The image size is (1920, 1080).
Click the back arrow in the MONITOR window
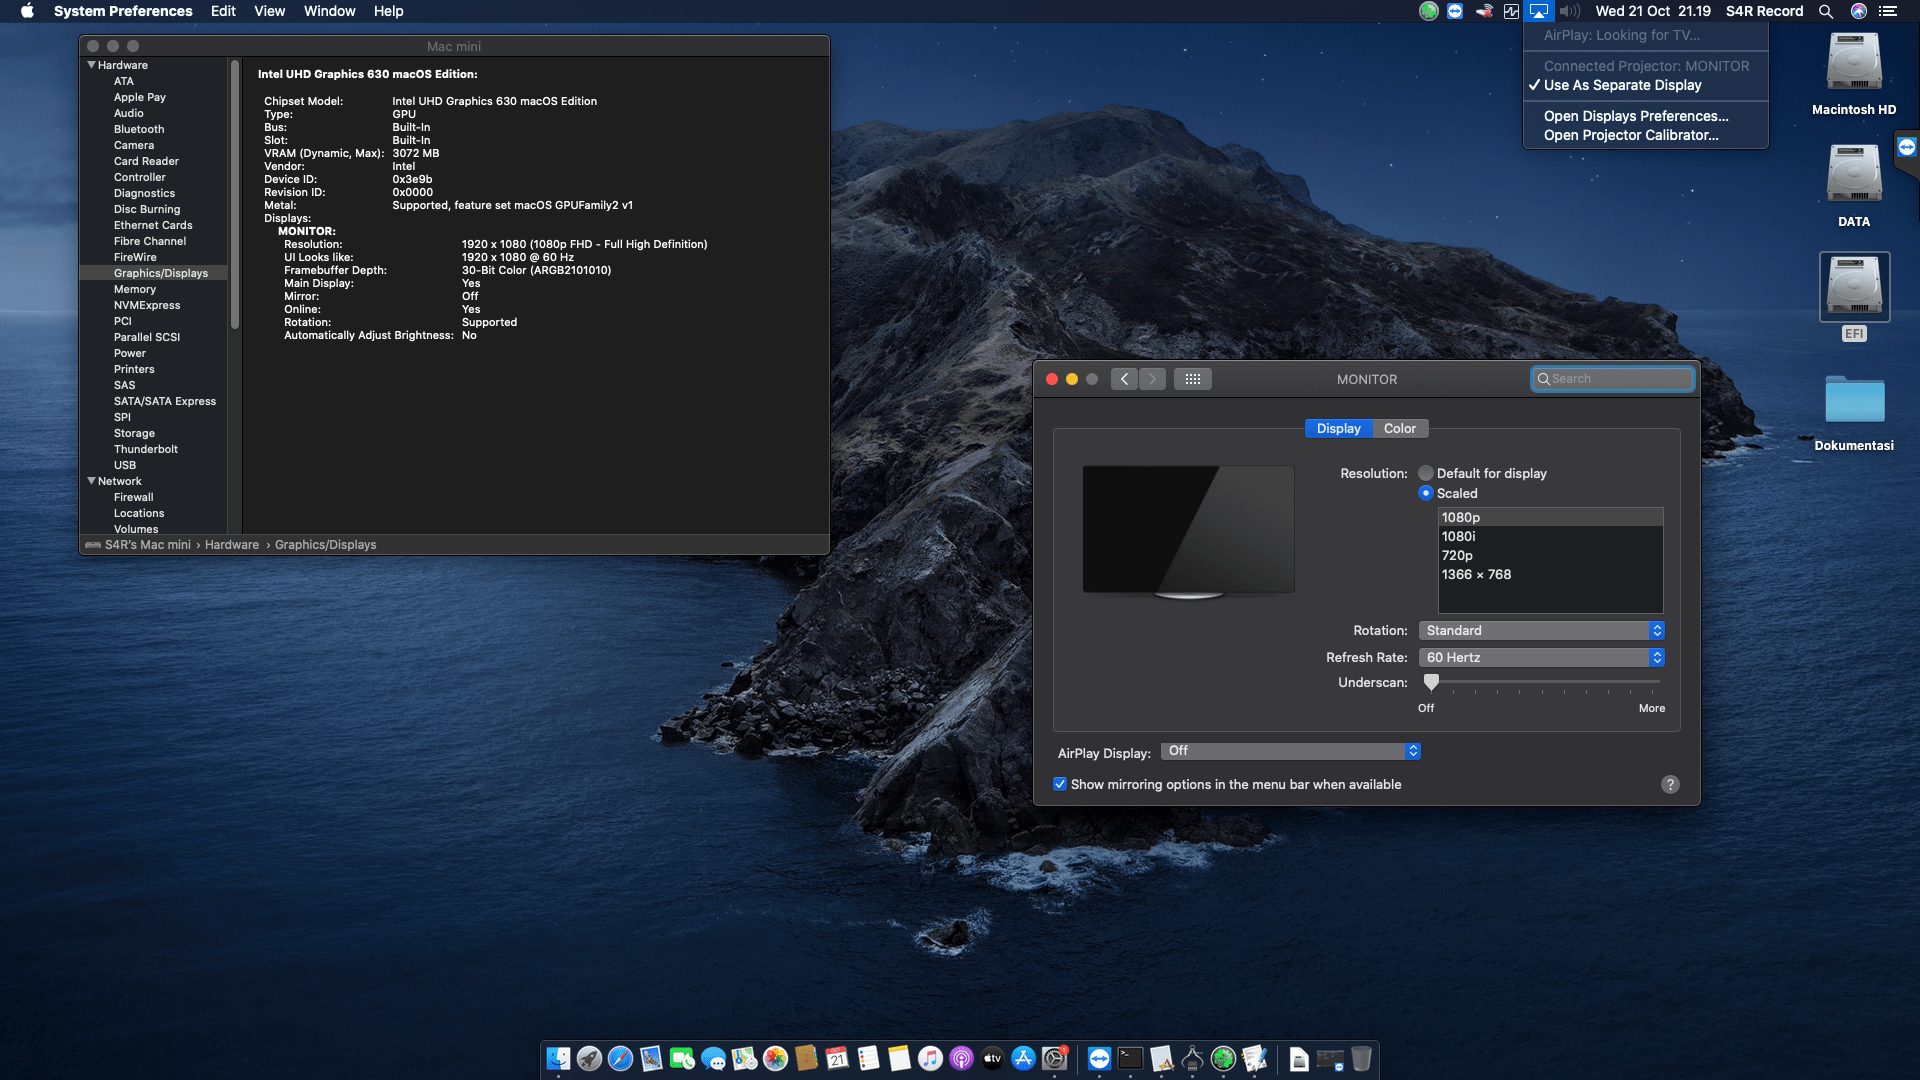pos(1124,378)
